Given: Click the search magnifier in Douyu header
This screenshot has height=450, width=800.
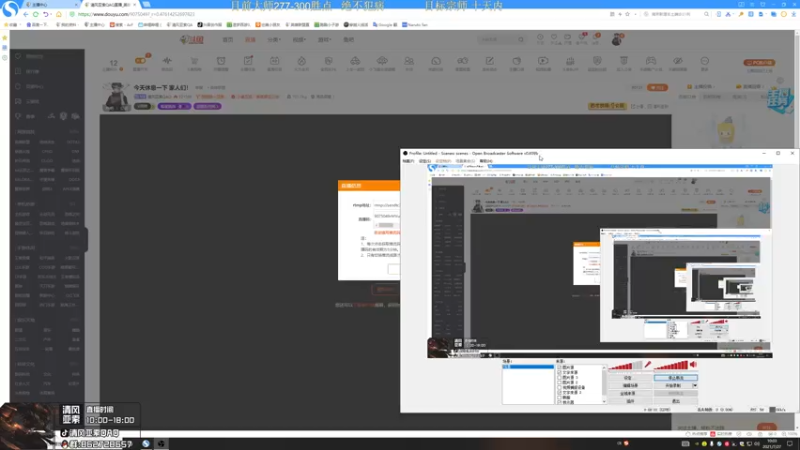Looking at the screenshot, I should tap(521, 39).
